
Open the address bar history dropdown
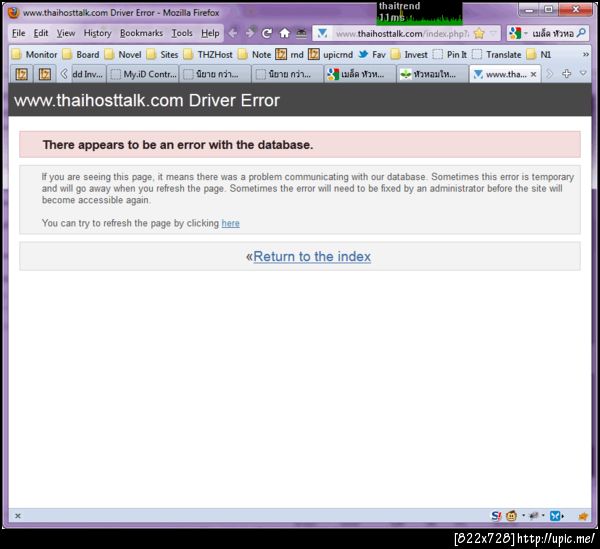coord(493,33)
